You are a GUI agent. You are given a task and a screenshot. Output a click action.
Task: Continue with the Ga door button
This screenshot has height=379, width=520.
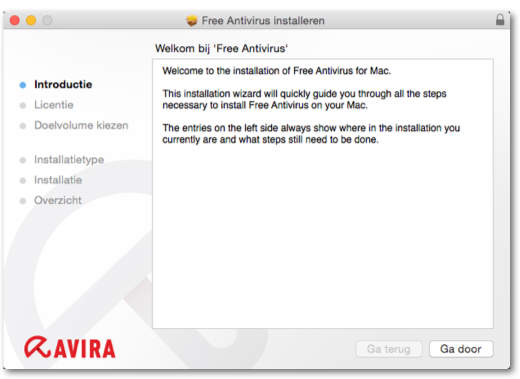(x=461, y=349)
